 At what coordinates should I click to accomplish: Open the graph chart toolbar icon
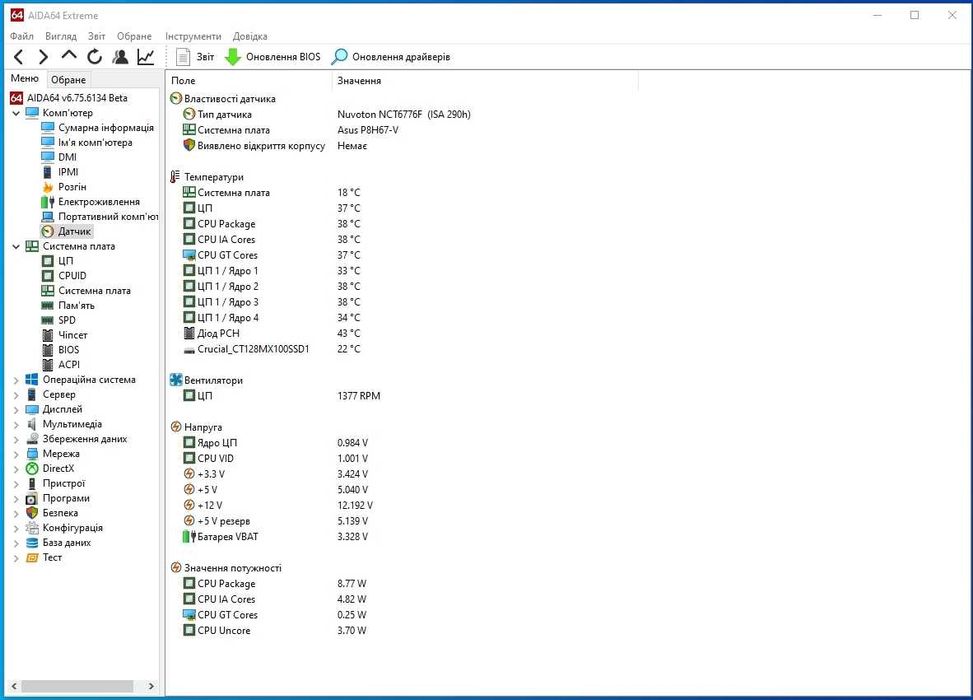[x=146, y=57]
